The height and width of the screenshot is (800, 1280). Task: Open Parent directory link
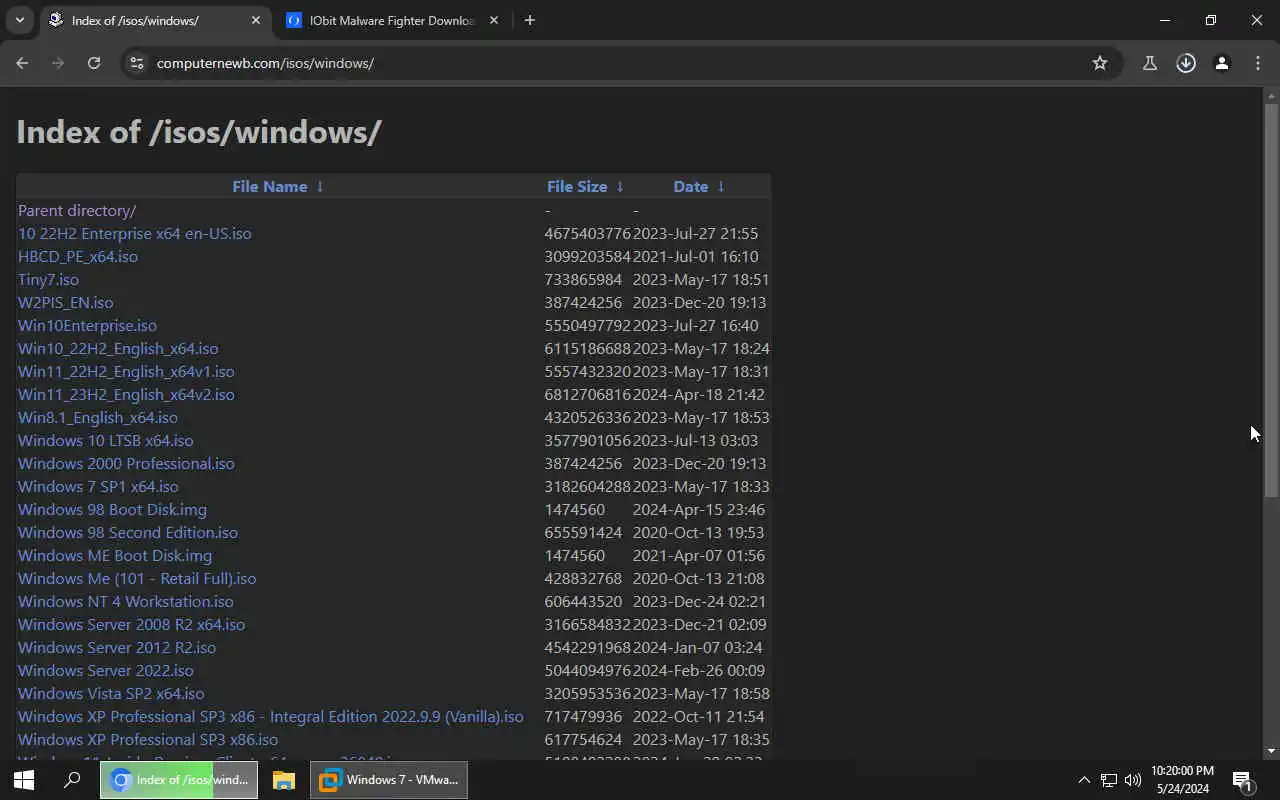pyautogui.click(x=77, y=210)
